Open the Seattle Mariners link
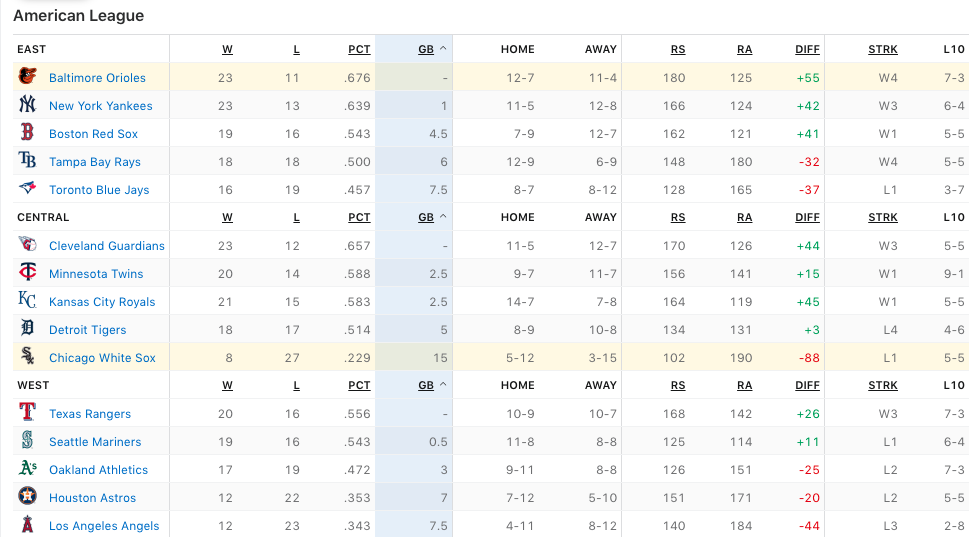This screenshot has width=978, height=537. pos(95,442)
